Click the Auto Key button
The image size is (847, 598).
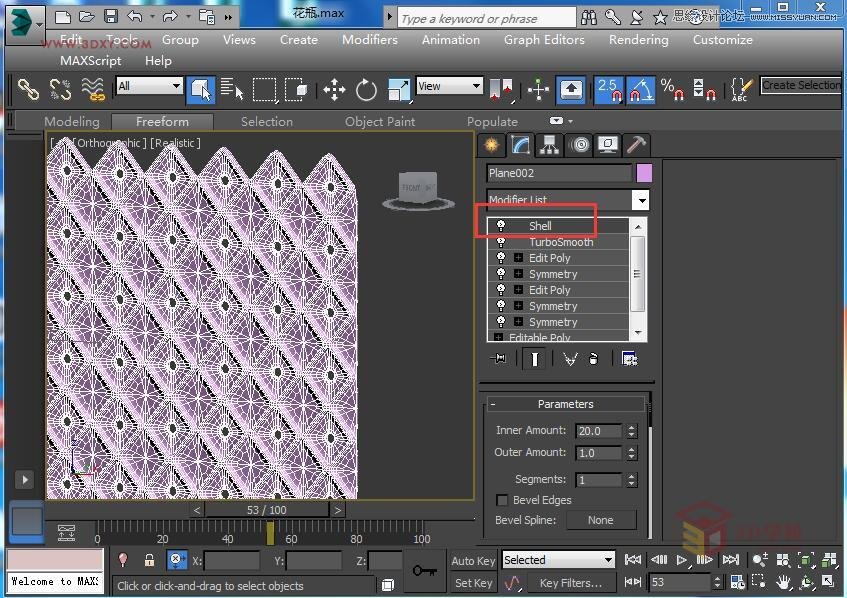473,560
